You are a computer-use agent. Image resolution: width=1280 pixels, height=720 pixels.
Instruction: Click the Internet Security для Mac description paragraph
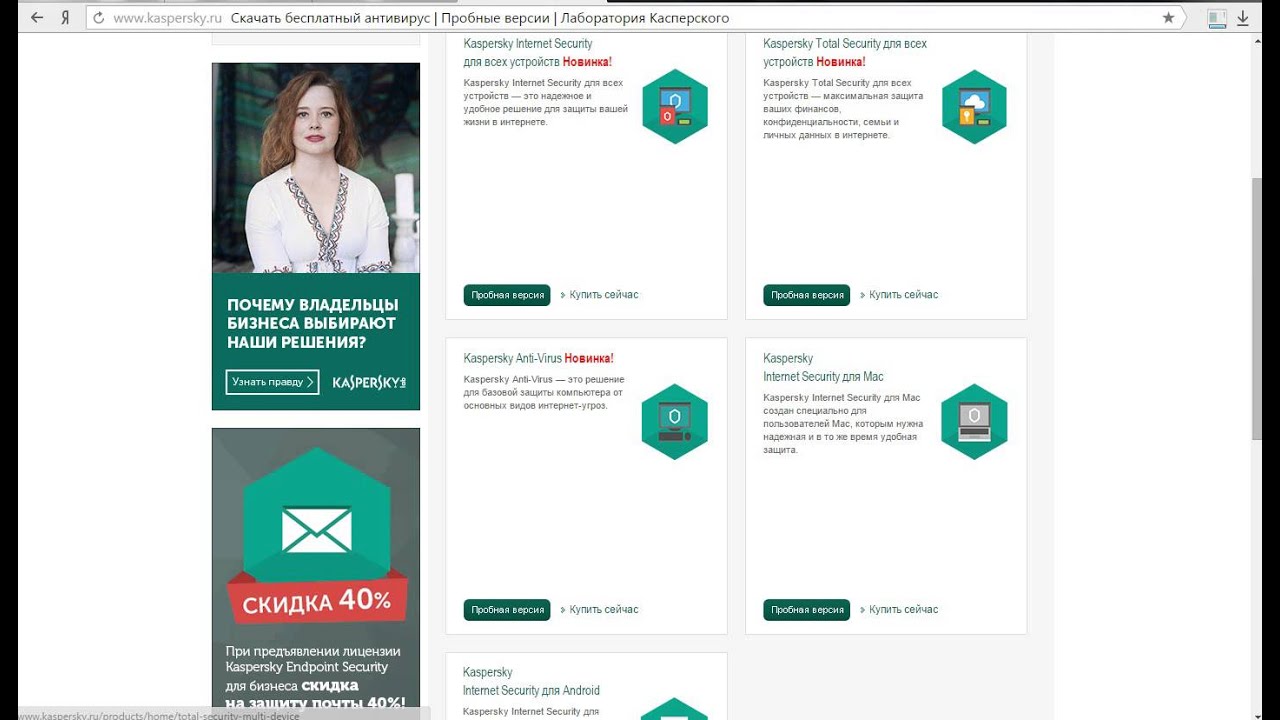(843, 424)
